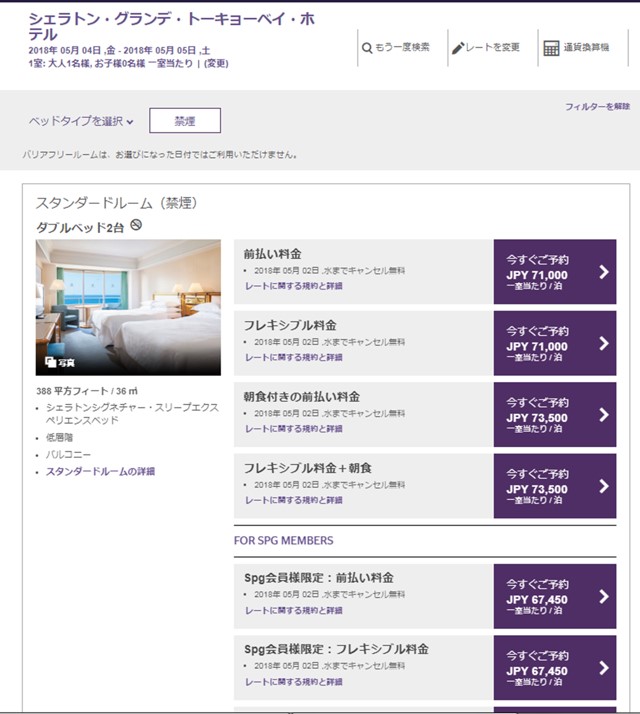Click the (変更) link for room occupancy
The width and height of the screenshot is (640, 714).
216,63
